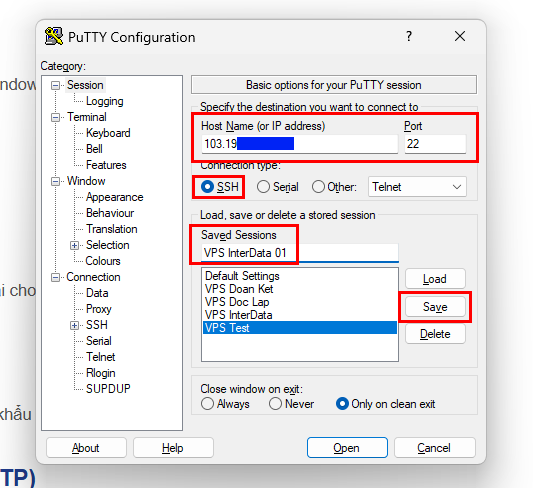Open the Telnet connection type dropdown
This screenshot has width=533, height=488.
click(x=417, y=187)
